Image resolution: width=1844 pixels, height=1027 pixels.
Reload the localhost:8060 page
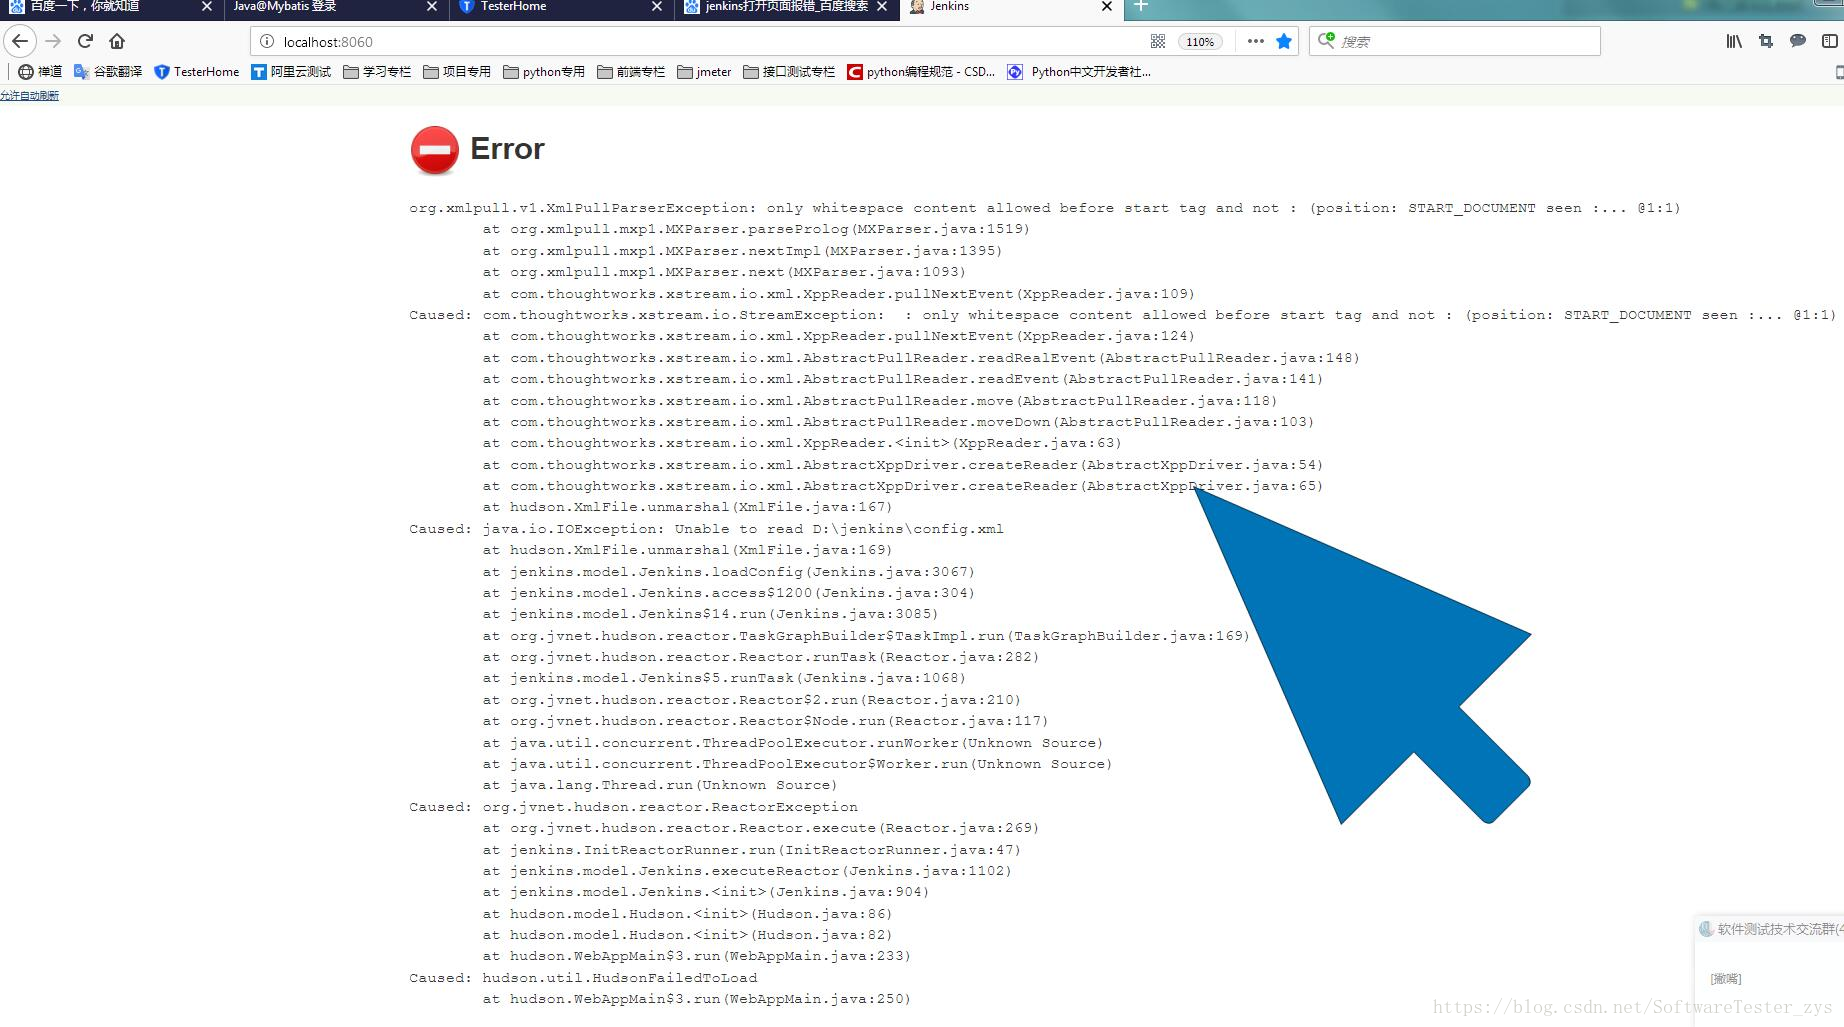click(x=85, y=41)
